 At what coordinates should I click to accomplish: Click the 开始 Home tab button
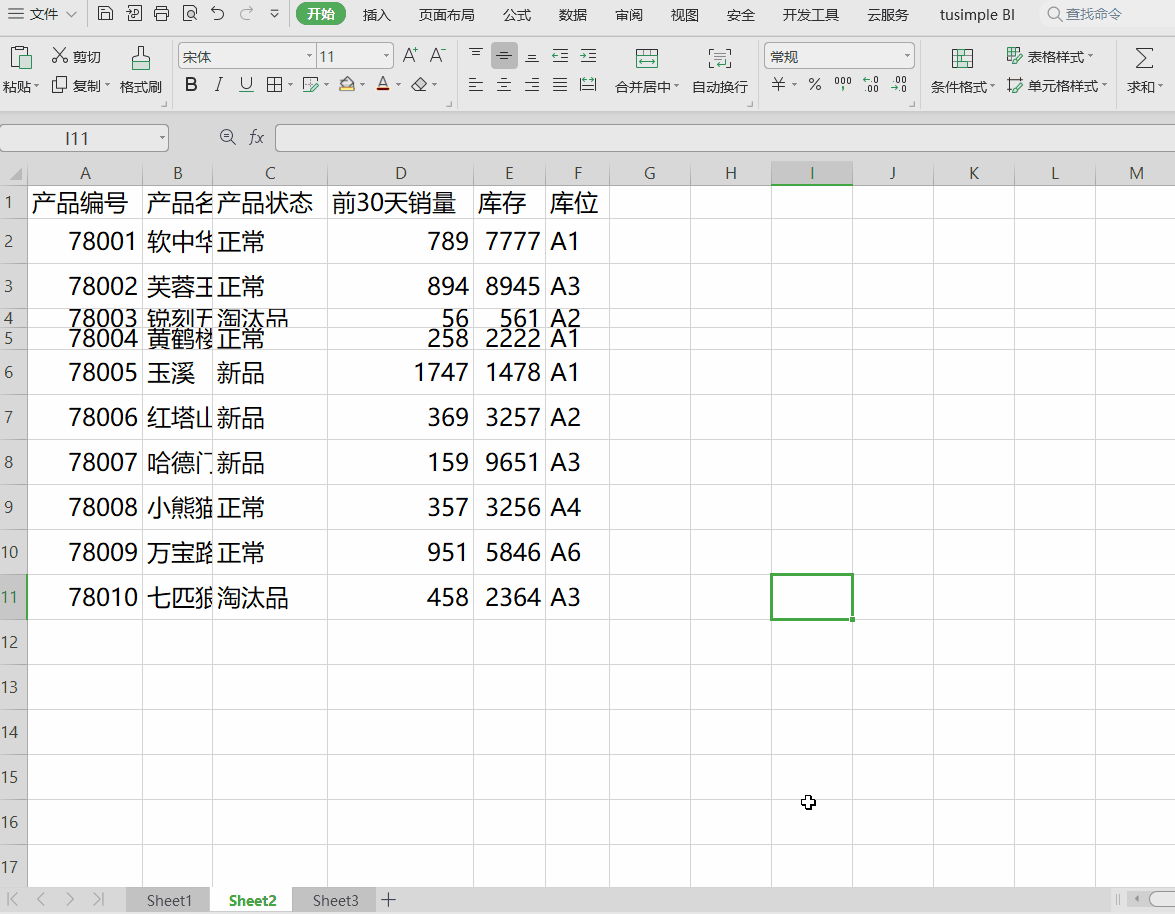click(321, 13)
